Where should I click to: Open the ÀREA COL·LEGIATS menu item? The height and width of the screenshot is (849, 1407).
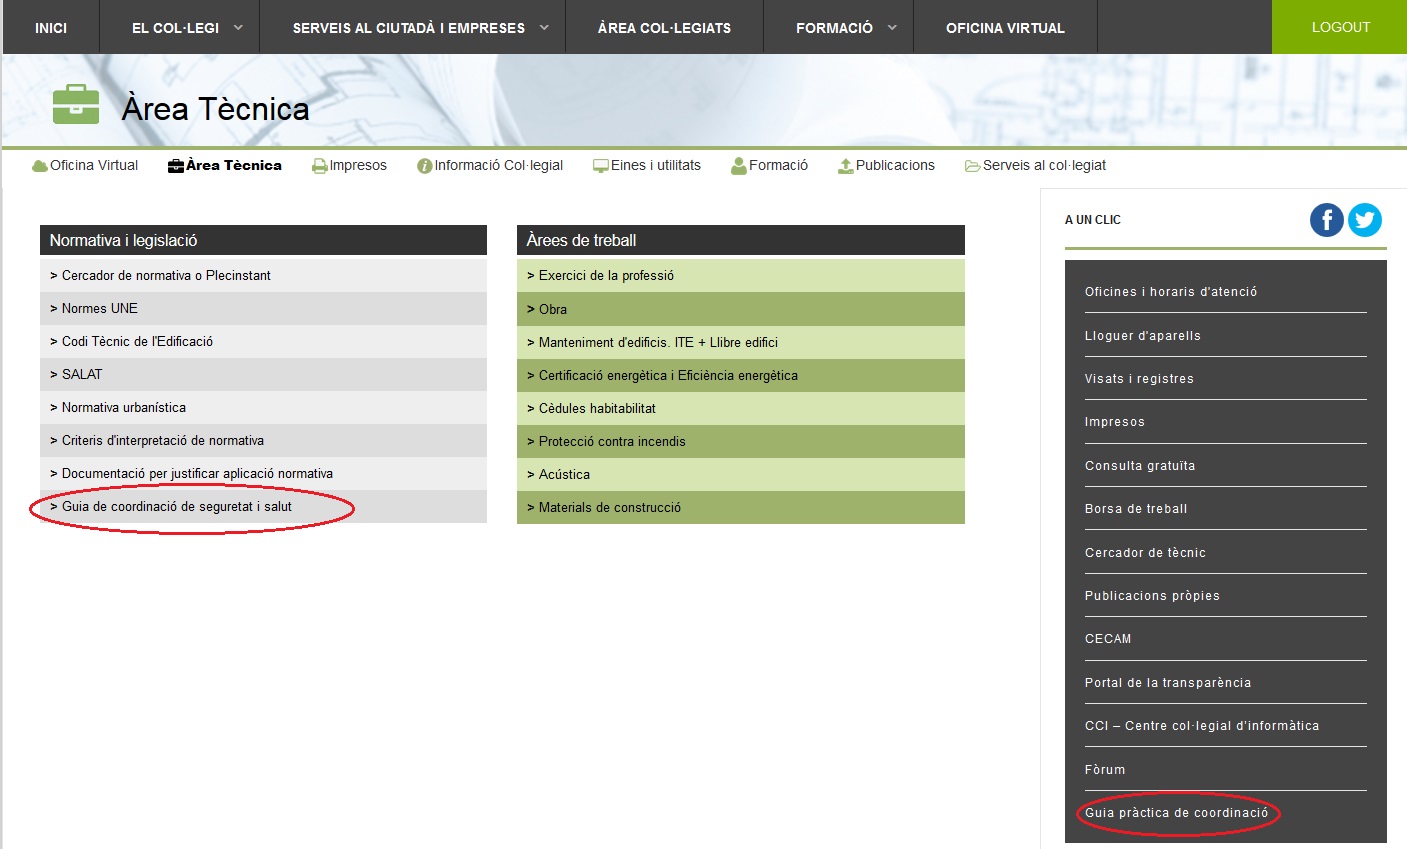(664, 28)
